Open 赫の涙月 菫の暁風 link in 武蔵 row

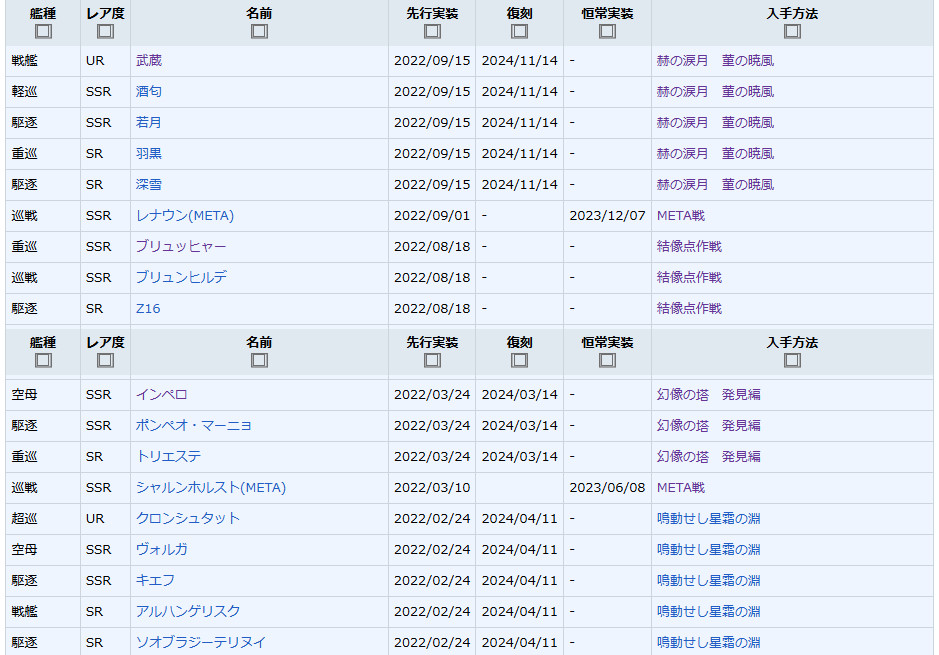[x=715, y=60]
